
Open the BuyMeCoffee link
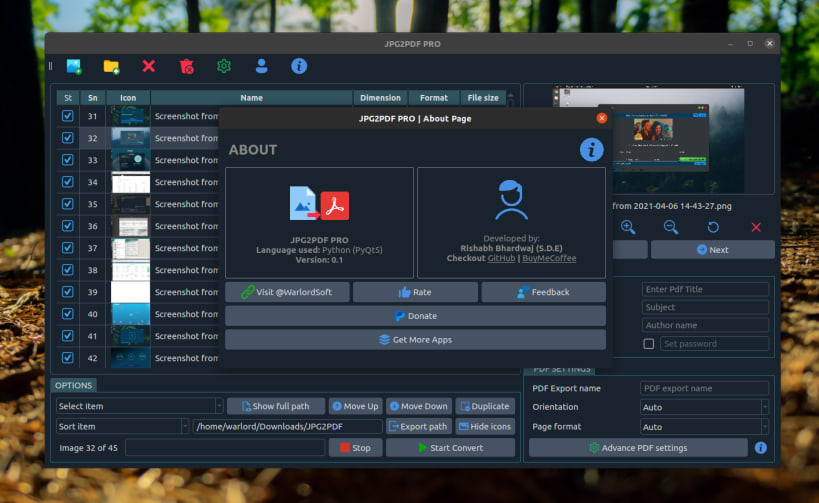pos(549,258)
